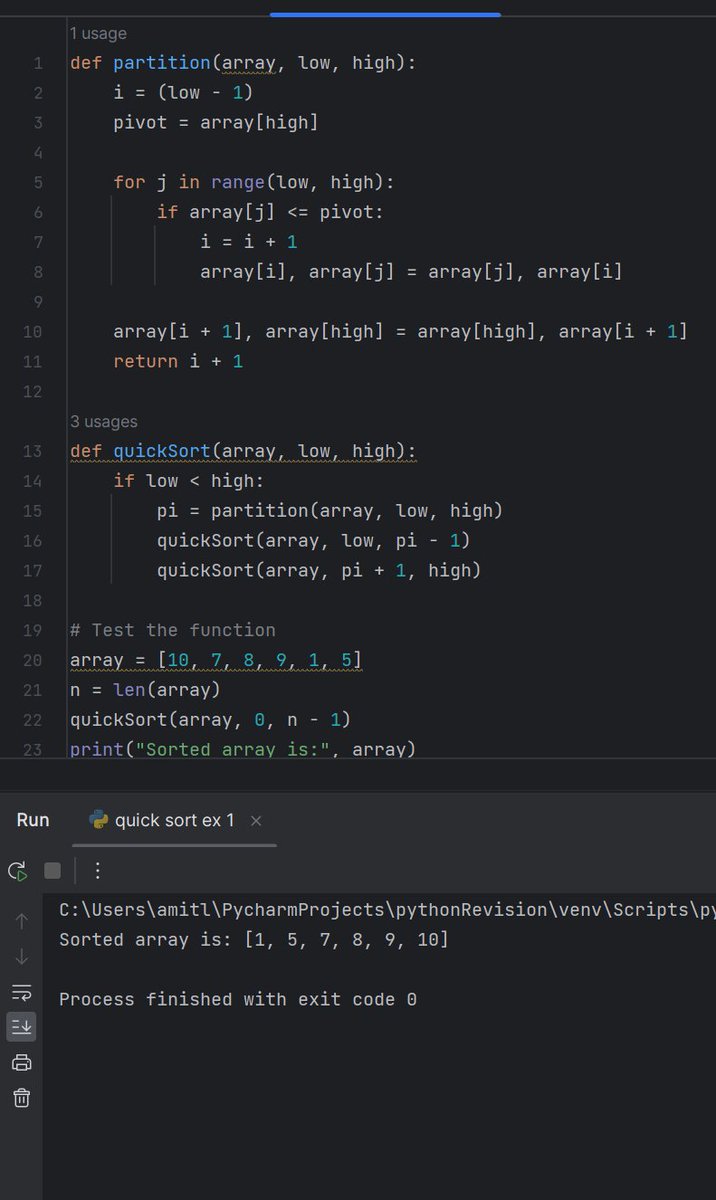716x1200 pixels.
Task: Click 'pi = partition(array, low, high)' line
Action: pos(330,511)
